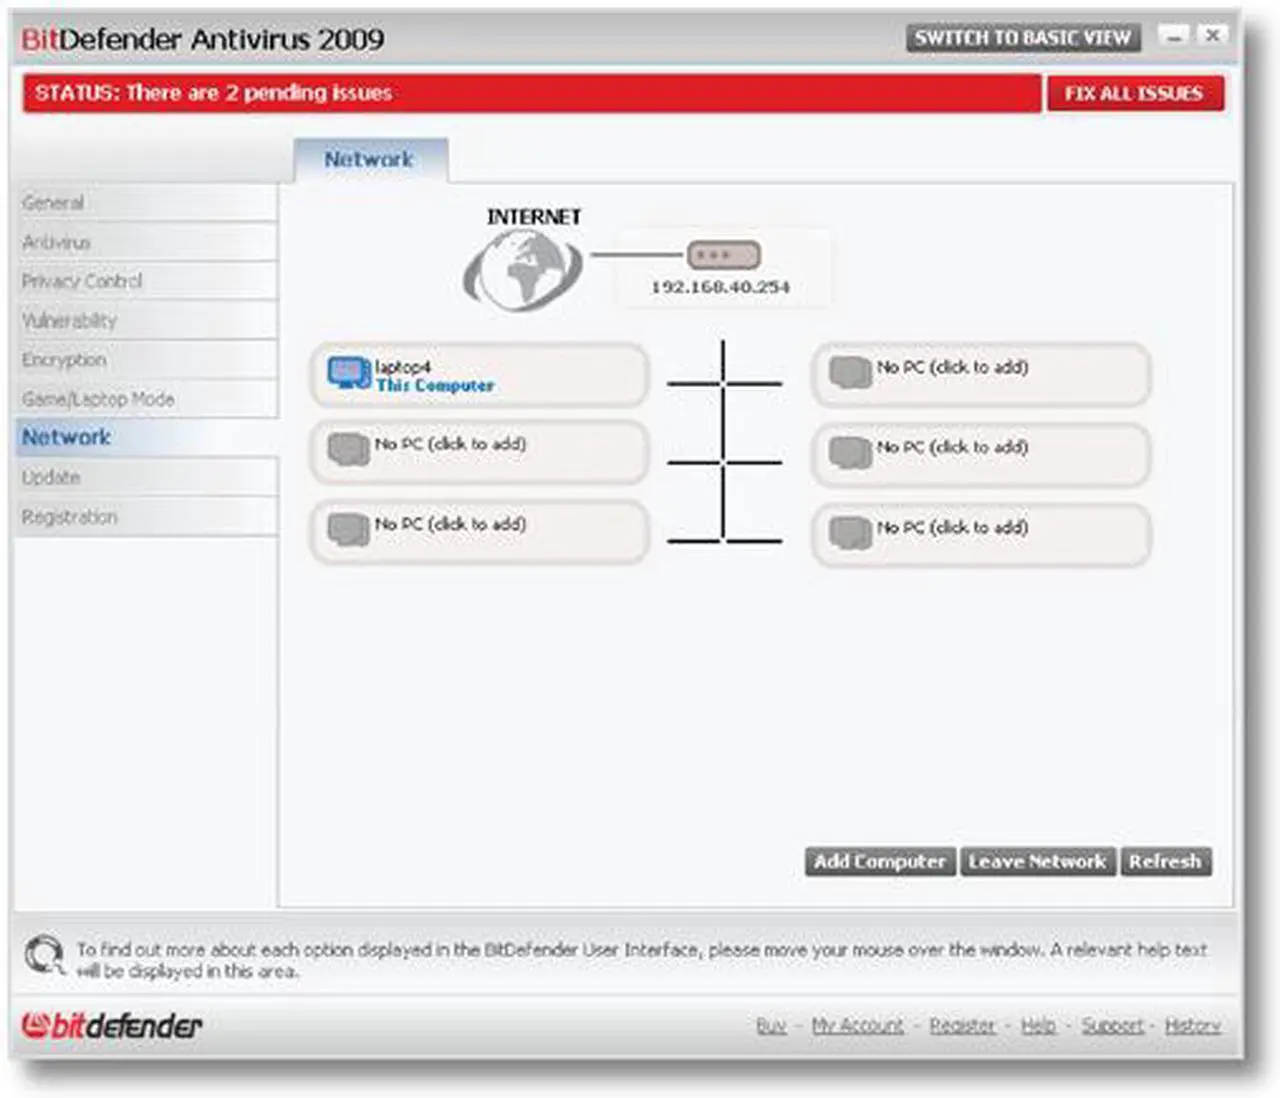
Task: Click the red status bar about pending issues
Action: pos(532,93)
